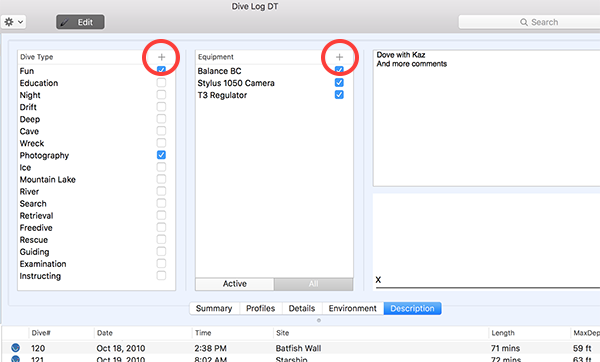Enable the Mountain Lake checkbox
The image size is (600, 362).
pos(161,179)
